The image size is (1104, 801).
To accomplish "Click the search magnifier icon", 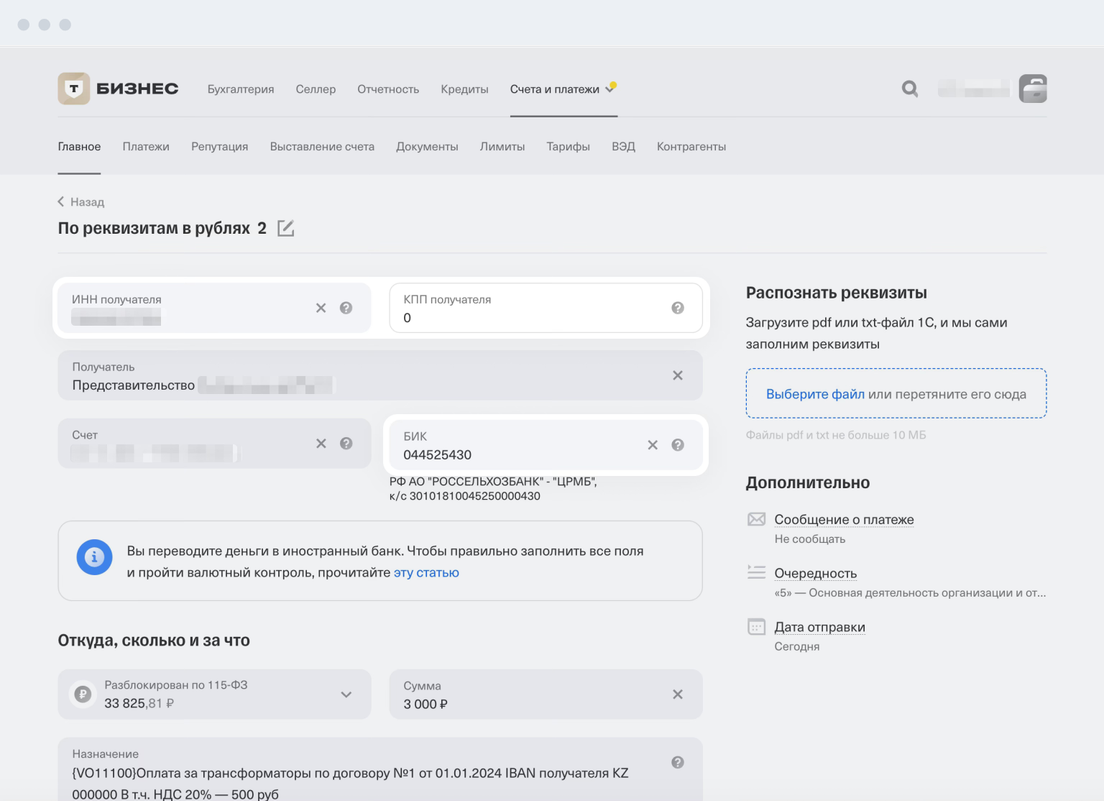I will (x=909, y=89).
